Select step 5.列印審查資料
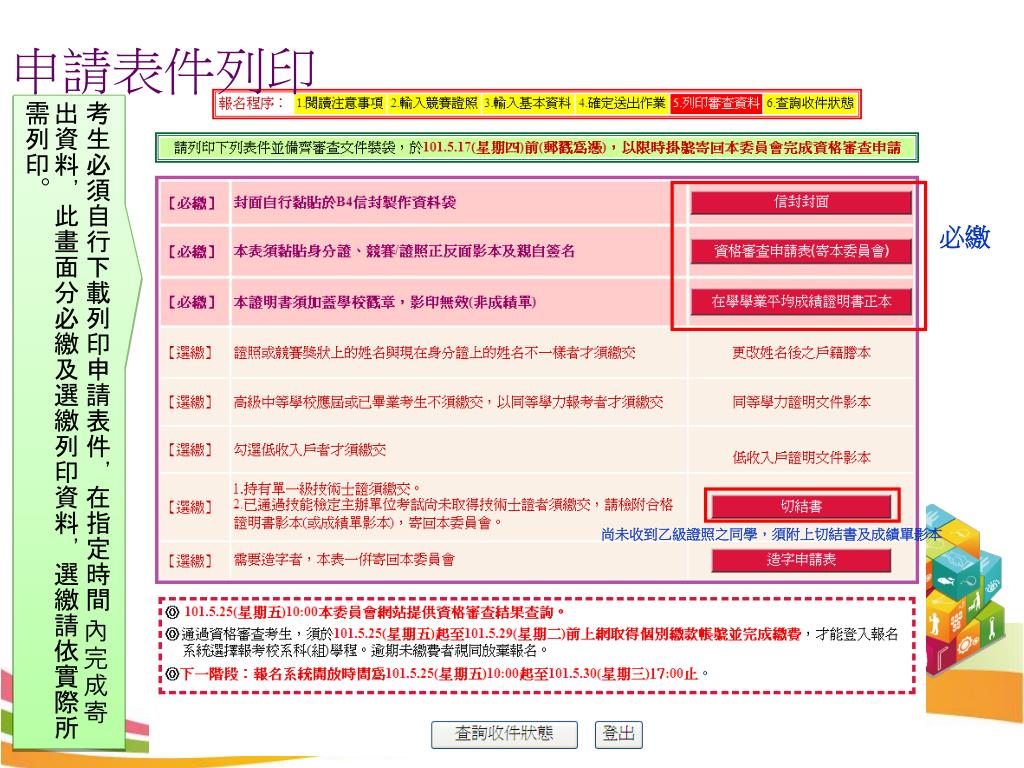The height and width of the screenshot is (768, 1024). click(x=716, y=103)
